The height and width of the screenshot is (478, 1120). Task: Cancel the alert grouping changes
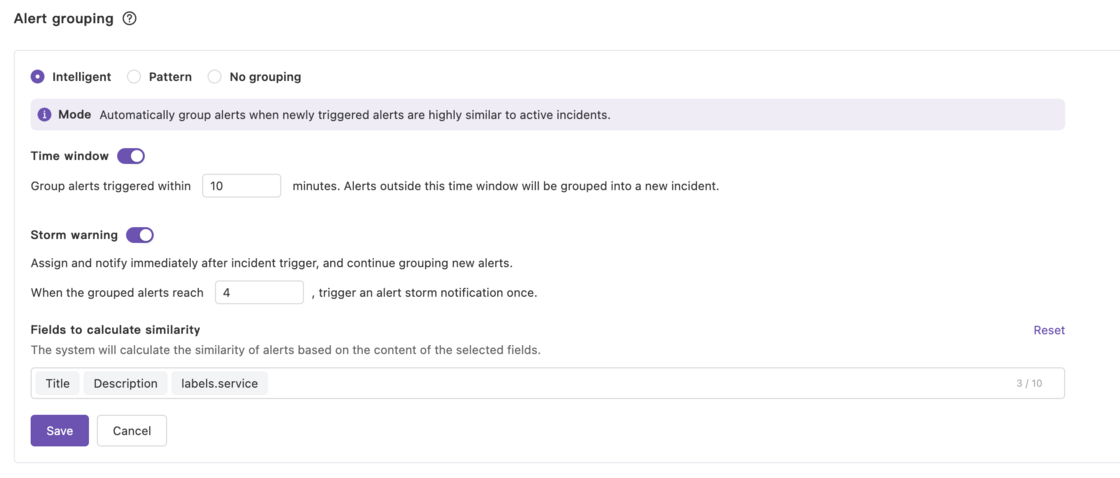(132, 431)
